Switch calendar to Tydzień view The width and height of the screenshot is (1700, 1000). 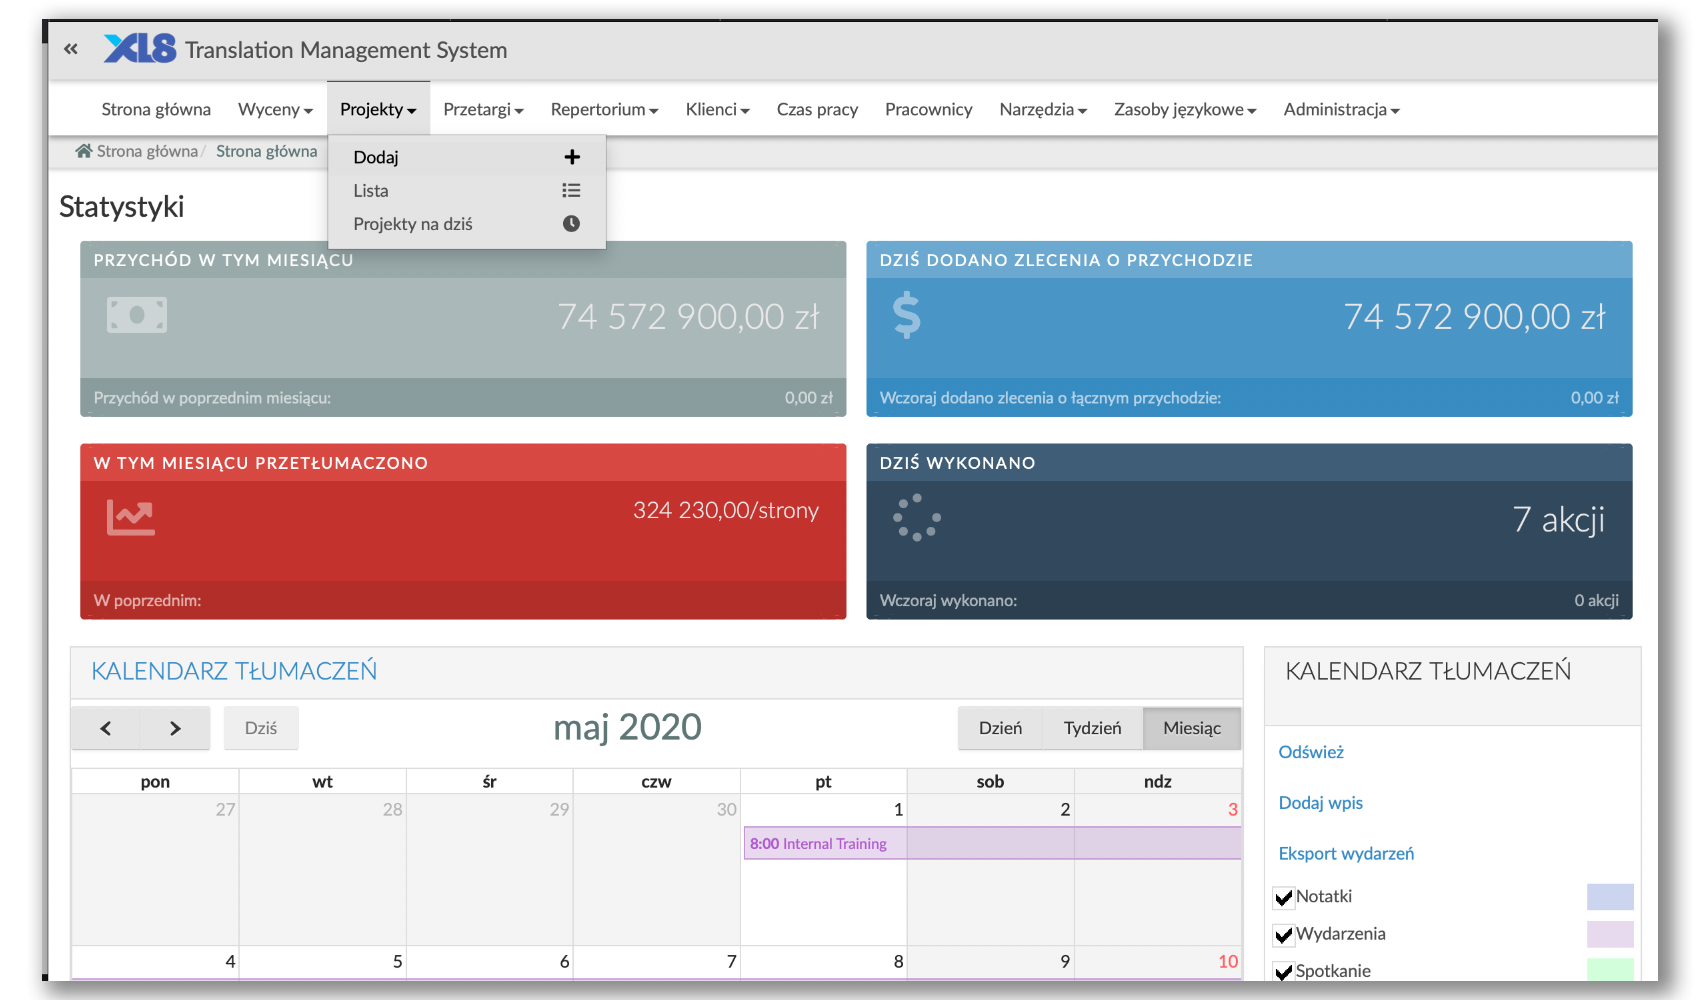click(1092, 728)
